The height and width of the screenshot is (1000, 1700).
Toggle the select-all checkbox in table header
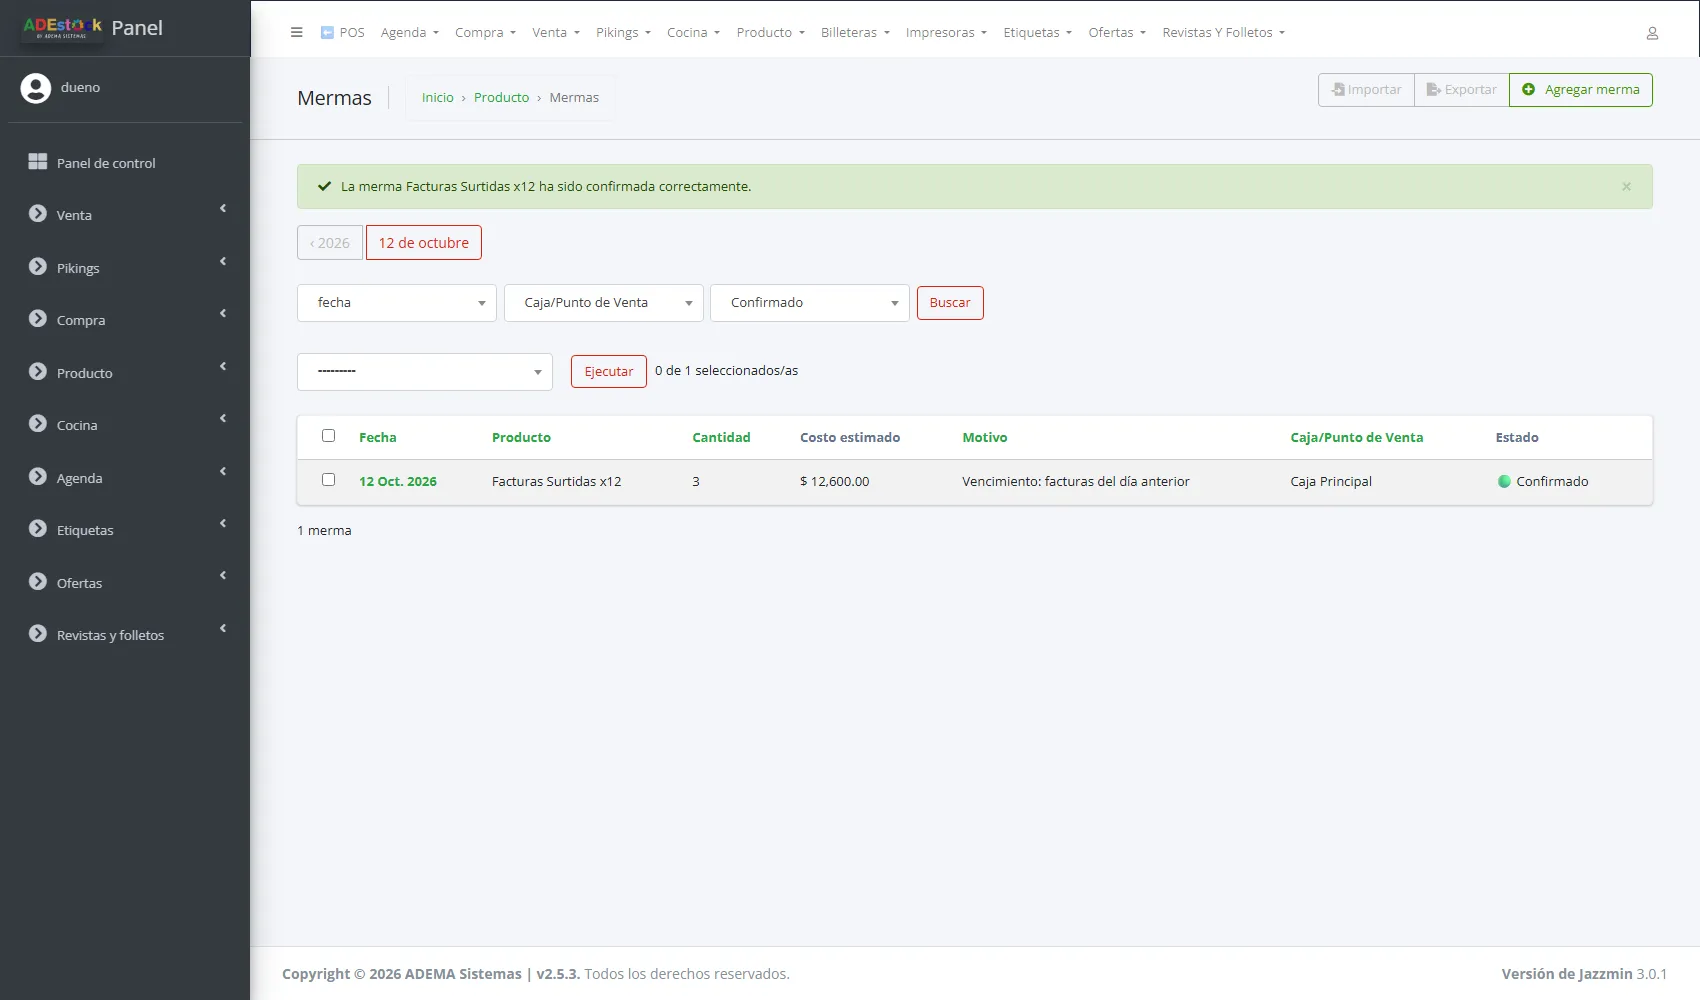click(x=328, y=436)
